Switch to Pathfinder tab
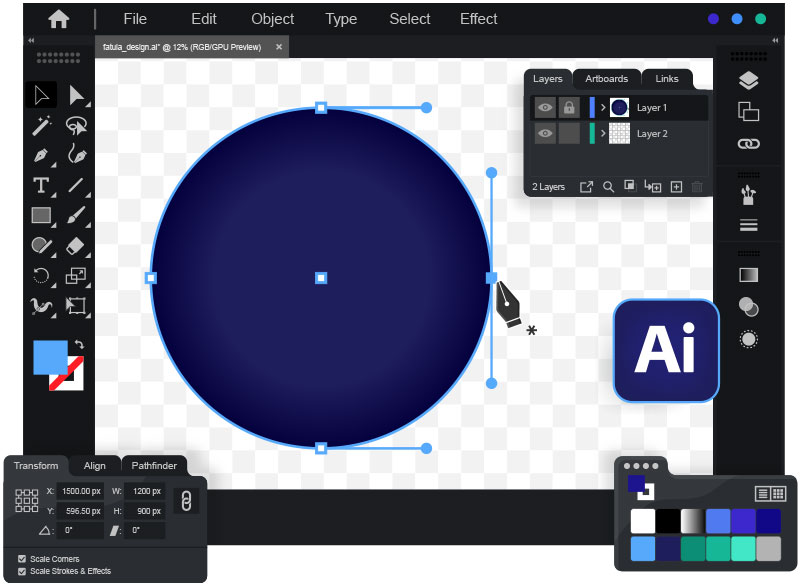 154,466
